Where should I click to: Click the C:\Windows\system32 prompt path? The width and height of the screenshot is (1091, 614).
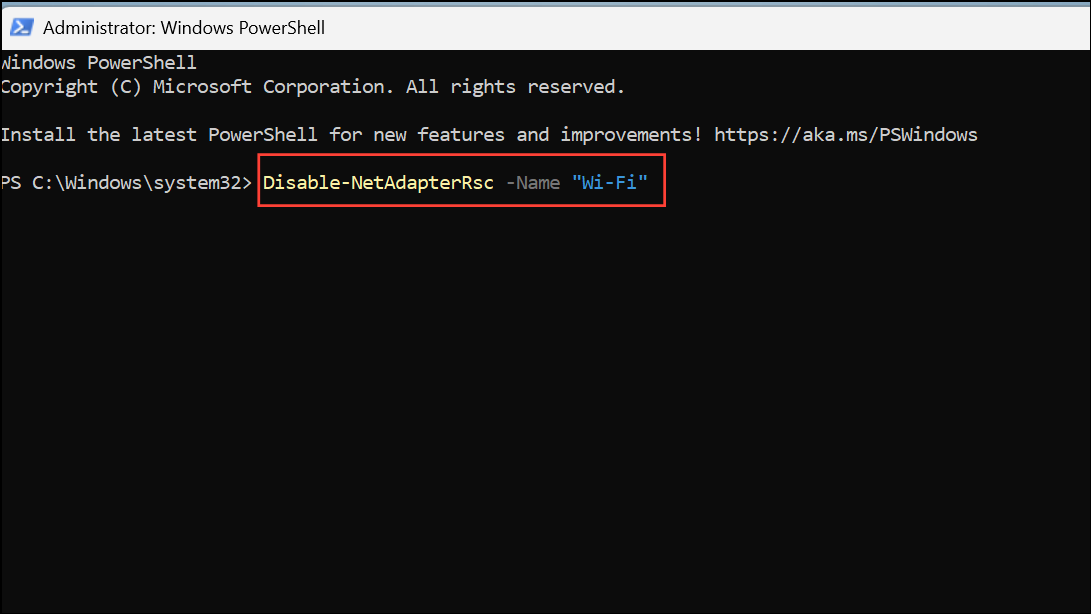click(x=136, y=183)
